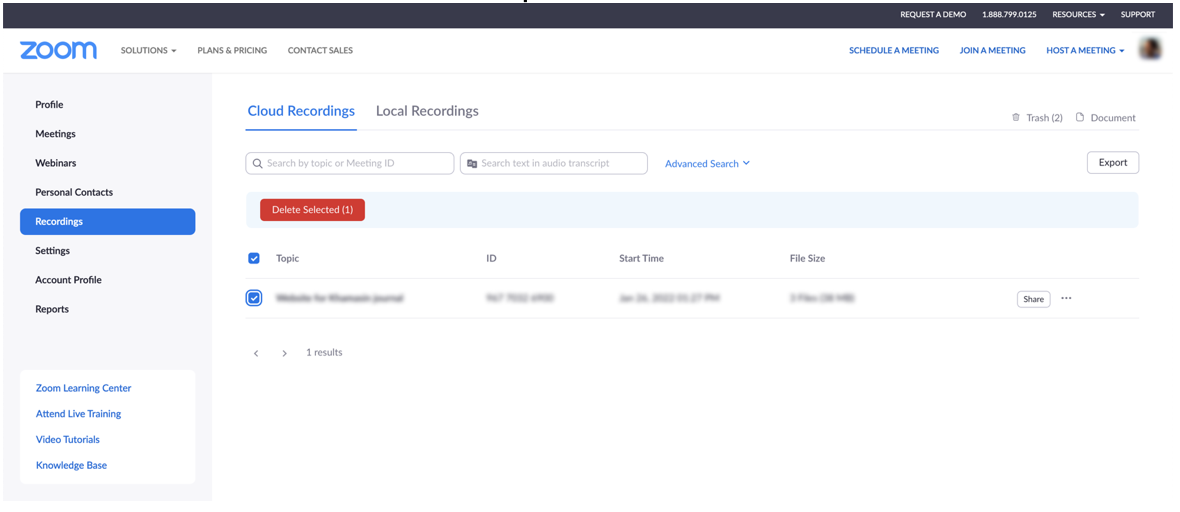
Task: Open Settings in sidebar
Action: coord(53,251)
